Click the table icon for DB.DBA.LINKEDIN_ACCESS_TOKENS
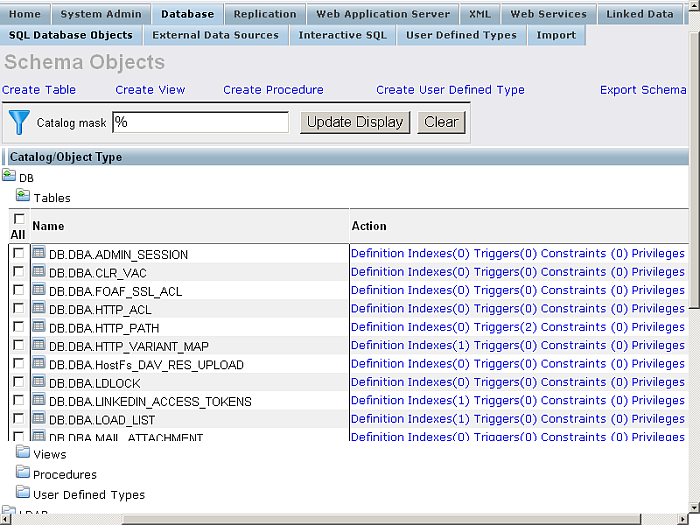The width and height of the screenshot is (700, 525). coord(39,400)
